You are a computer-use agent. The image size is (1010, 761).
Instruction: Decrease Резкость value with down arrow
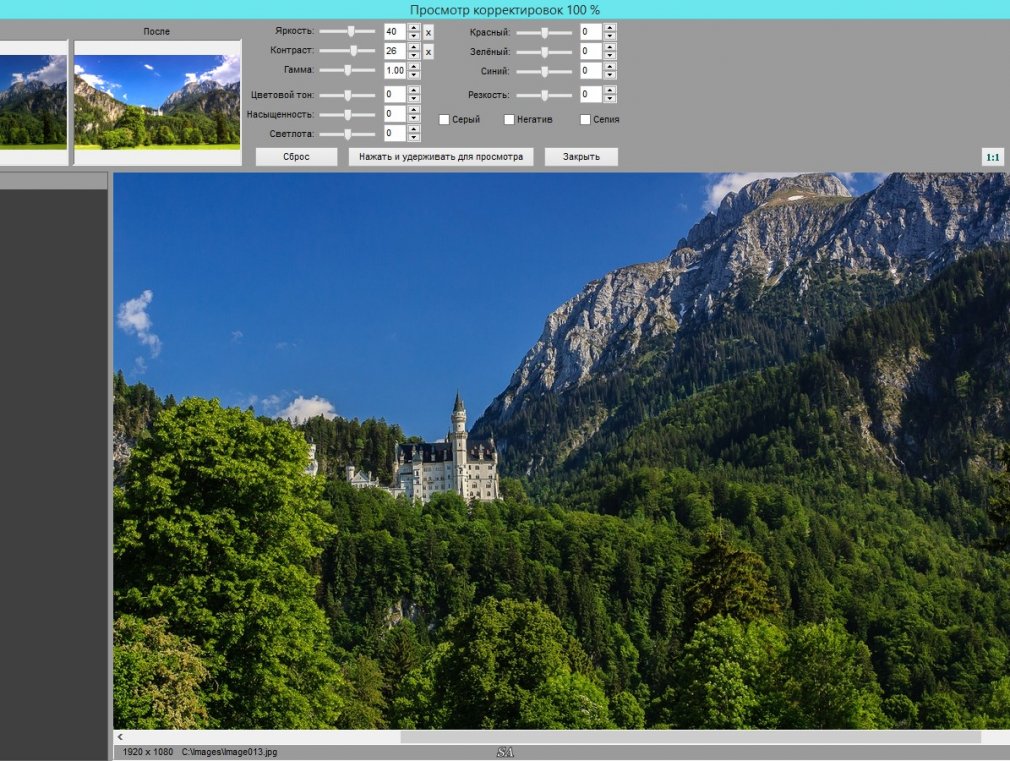tap(610, 99)
